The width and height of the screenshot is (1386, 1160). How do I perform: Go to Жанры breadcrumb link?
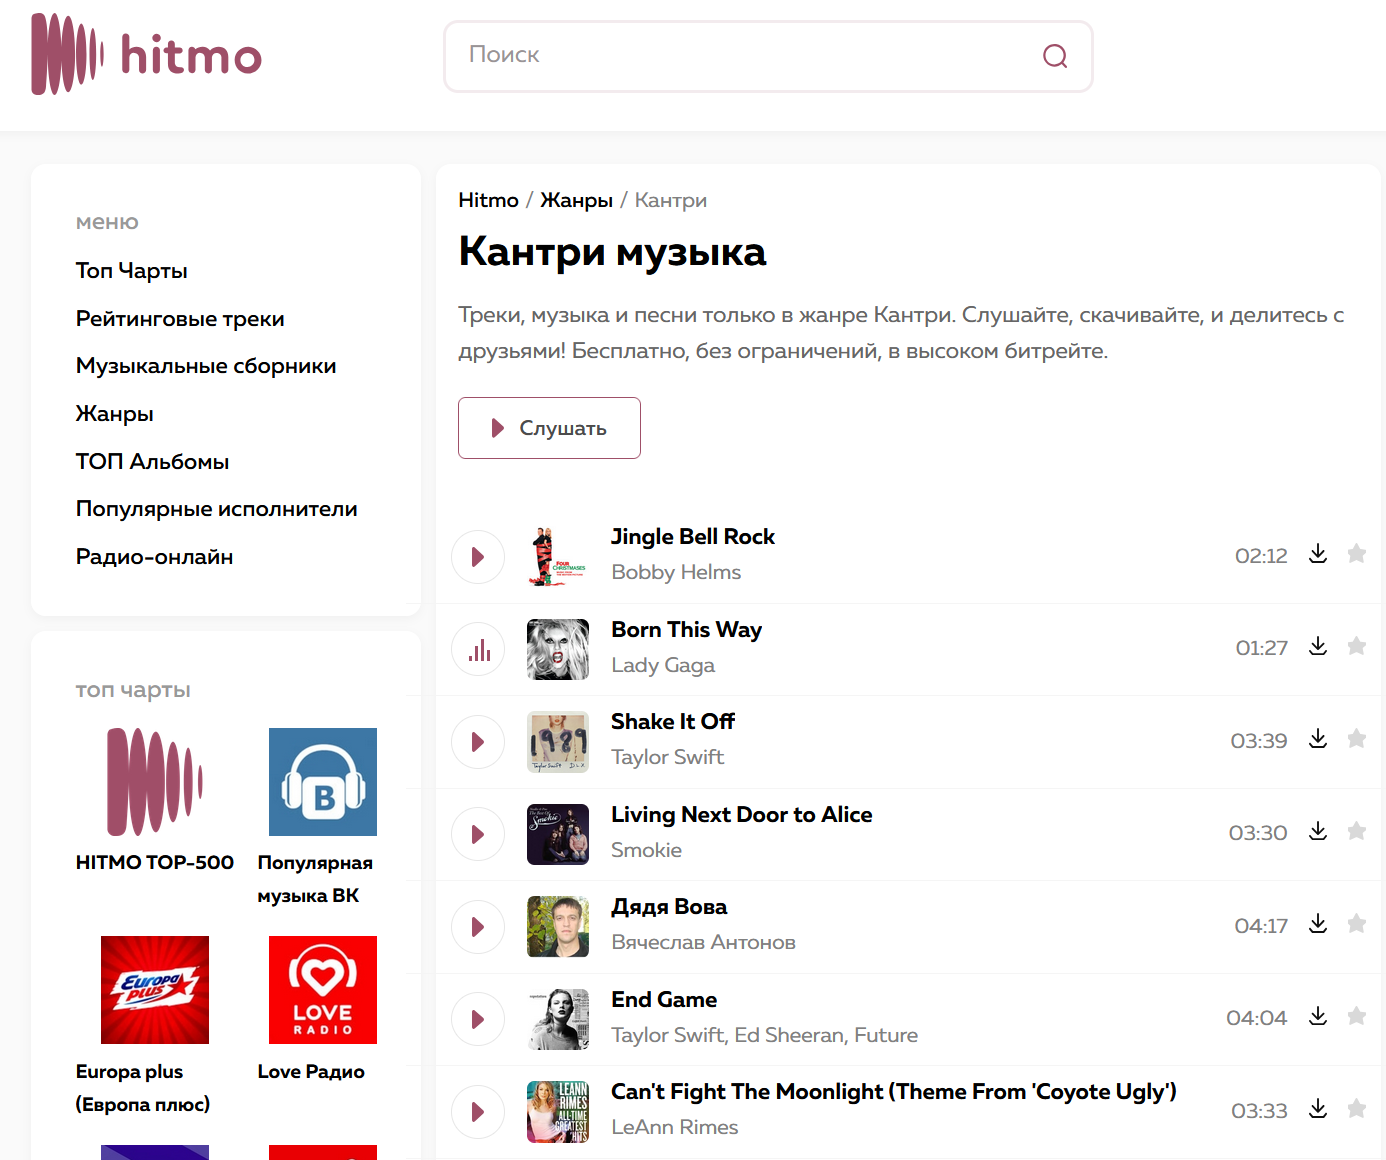[x=576, y=200]
